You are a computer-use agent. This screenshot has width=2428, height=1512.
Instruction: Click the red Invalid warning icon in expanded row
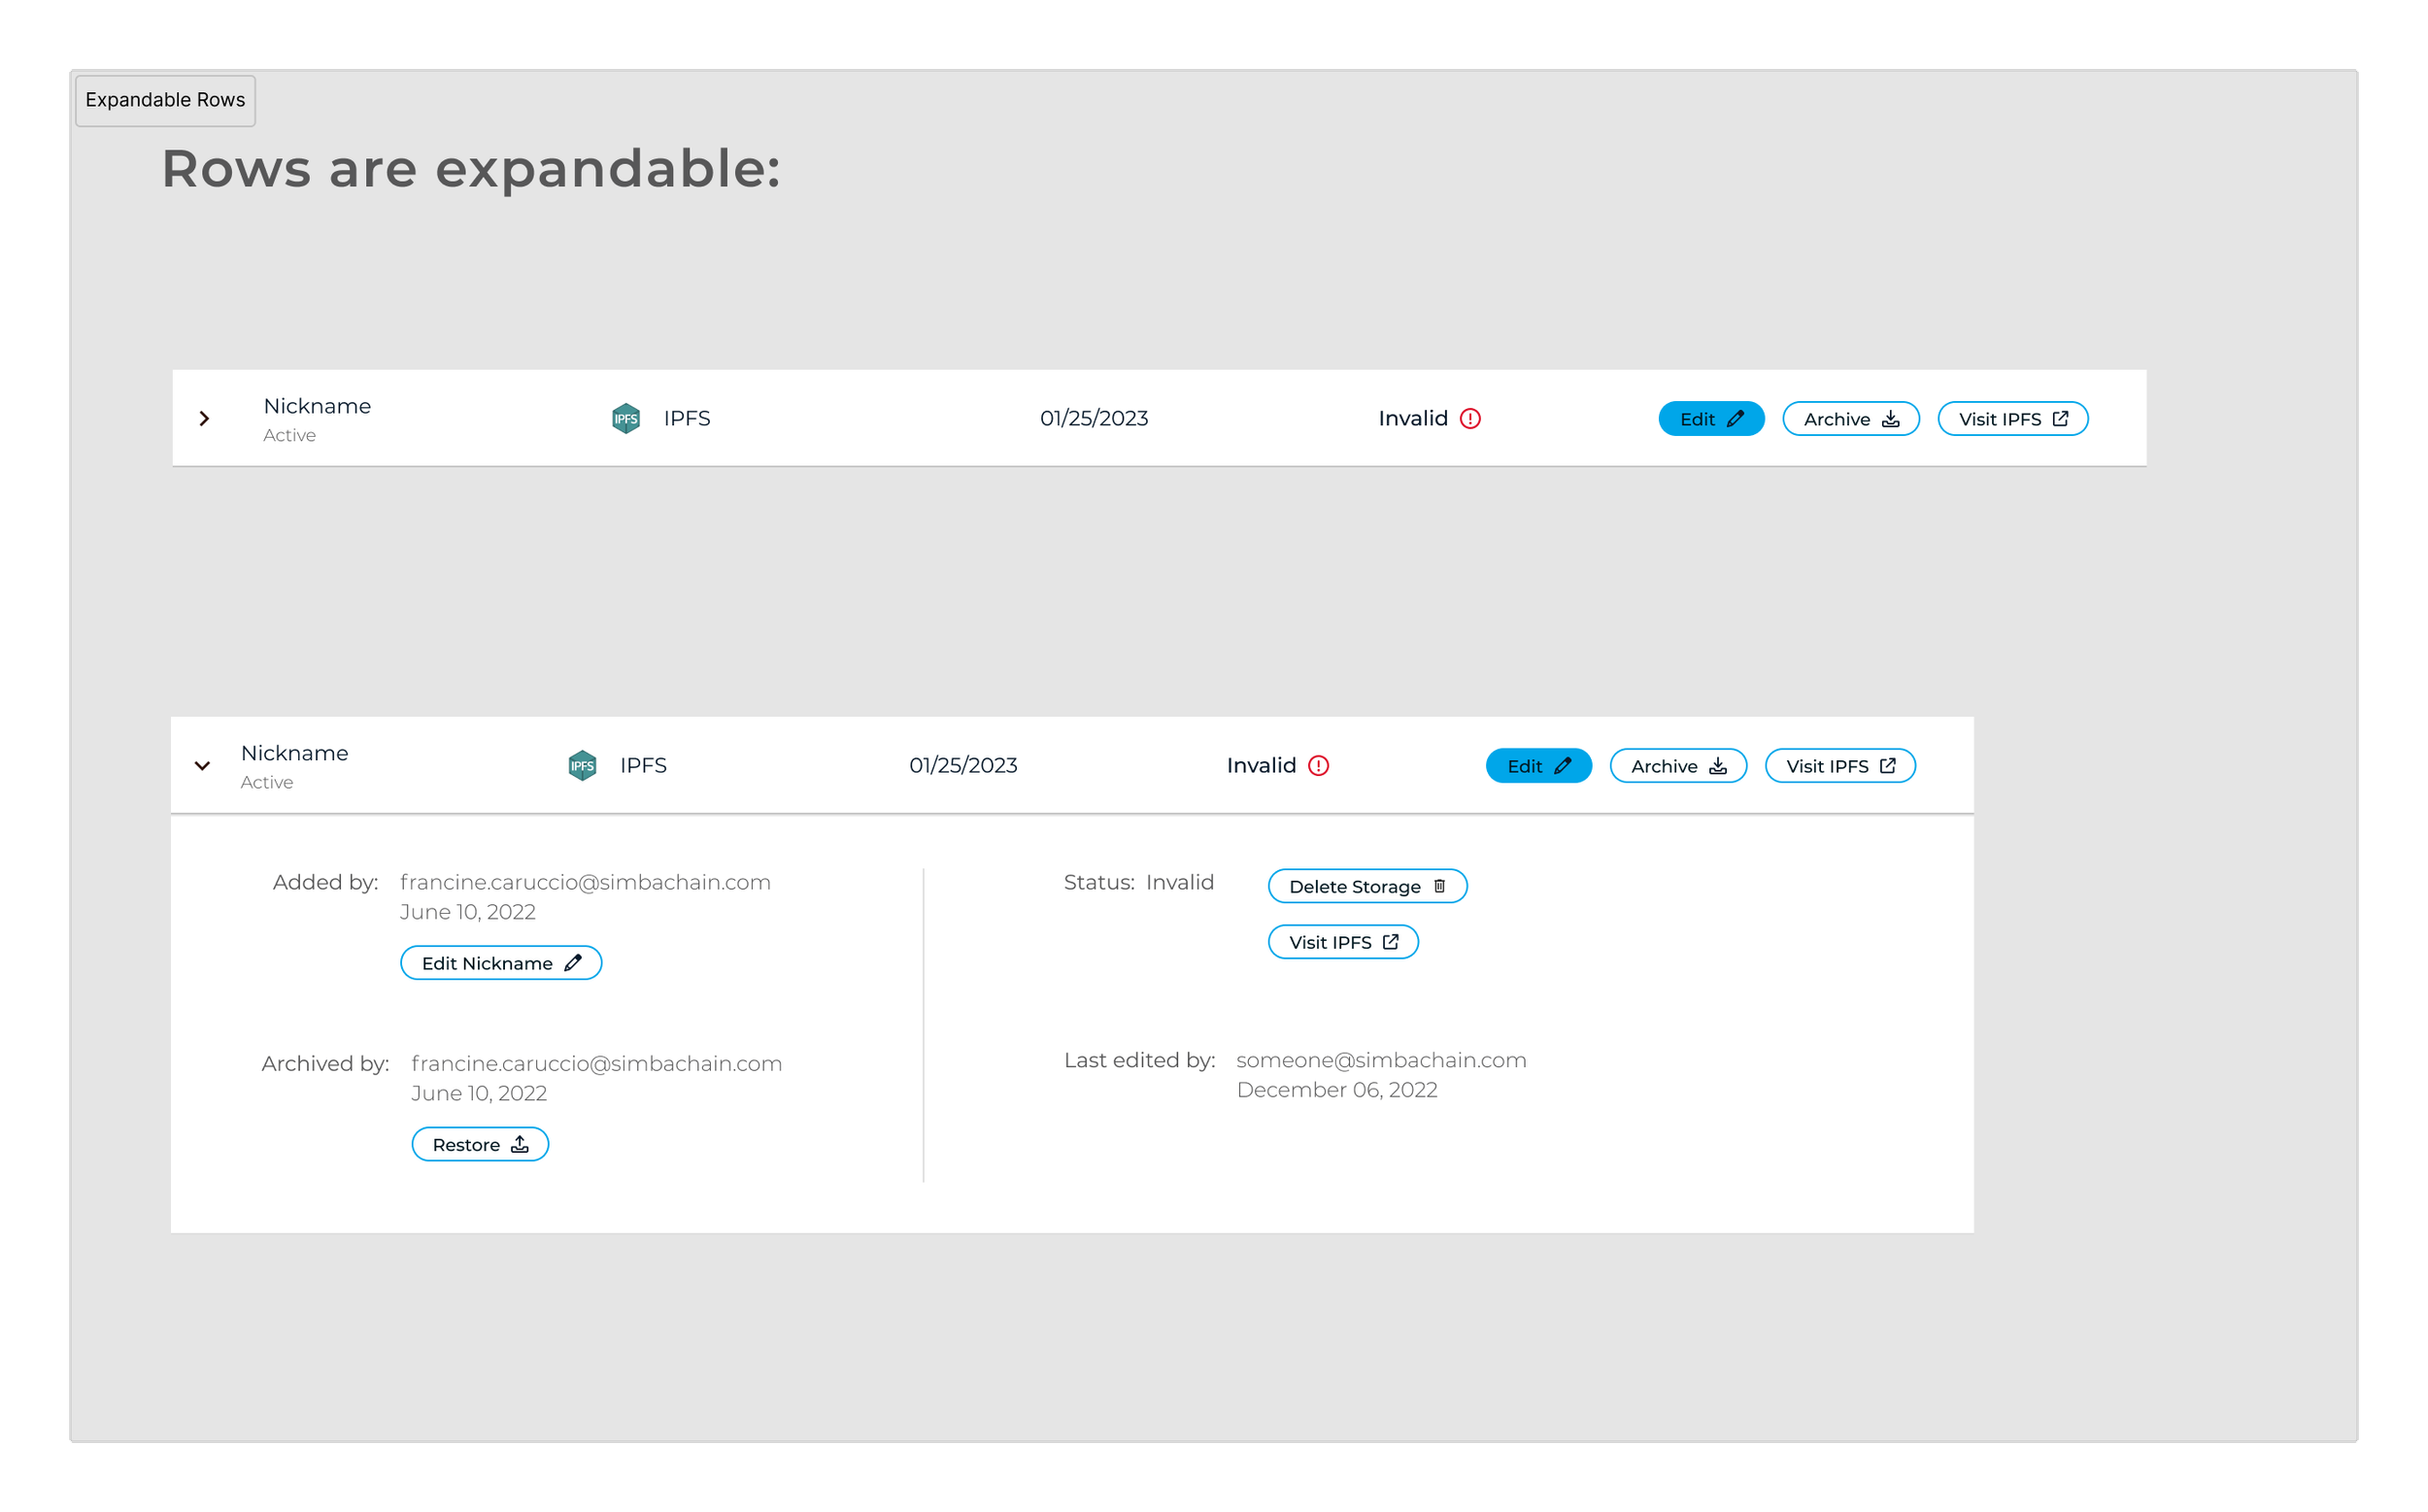pyautogui.click(x=1318, y=766)
